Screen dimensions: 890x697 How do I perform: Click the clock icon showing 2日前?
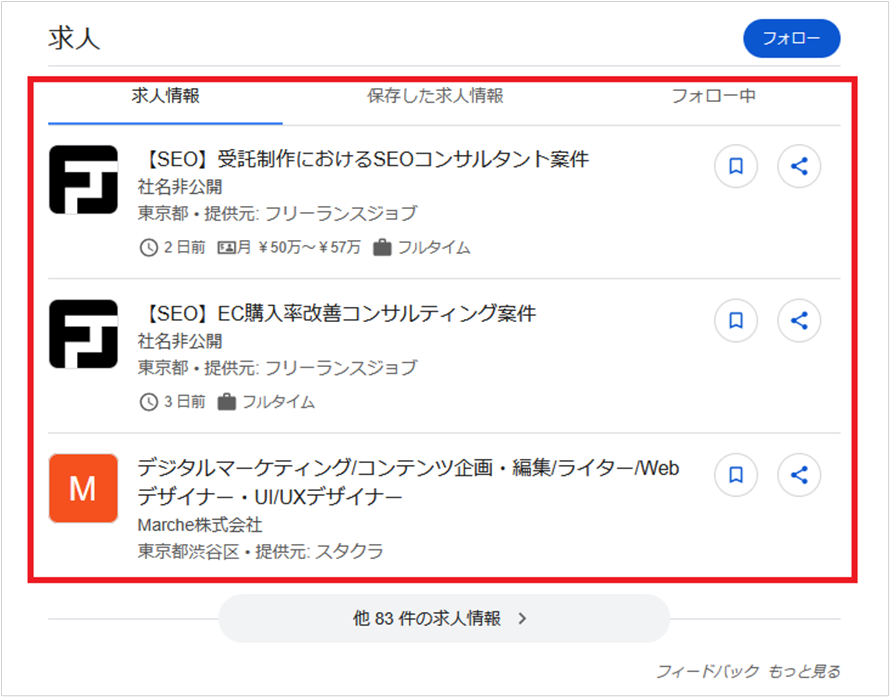pyautogui.click(x=150, y=246)
